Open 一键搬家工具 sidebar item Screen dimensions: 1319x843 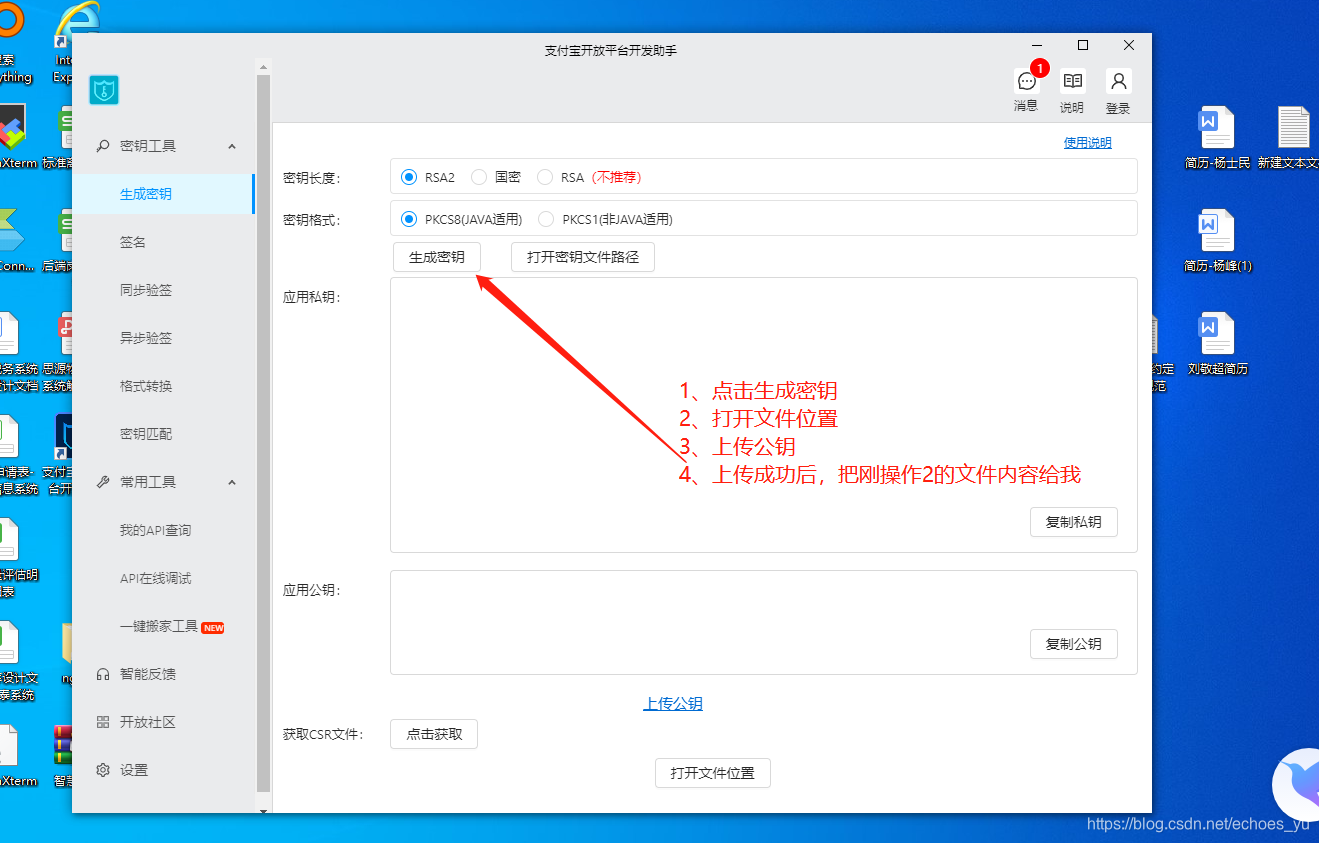pos(163,626)
